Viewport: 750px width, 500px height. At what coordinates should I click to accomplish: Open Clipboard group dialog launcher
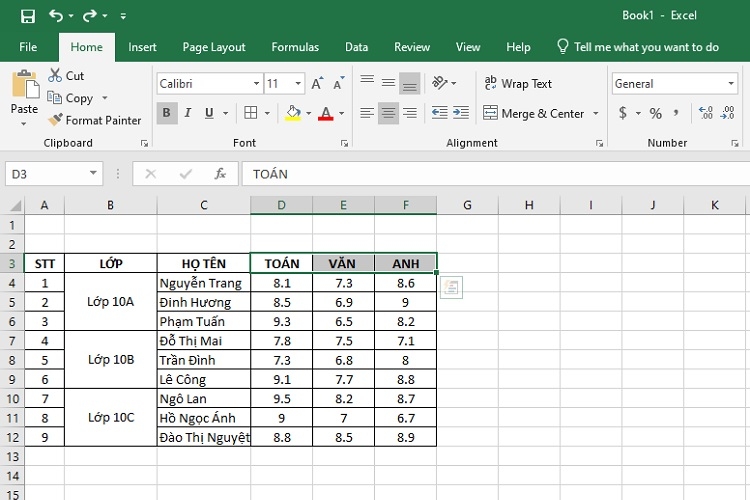144,143
